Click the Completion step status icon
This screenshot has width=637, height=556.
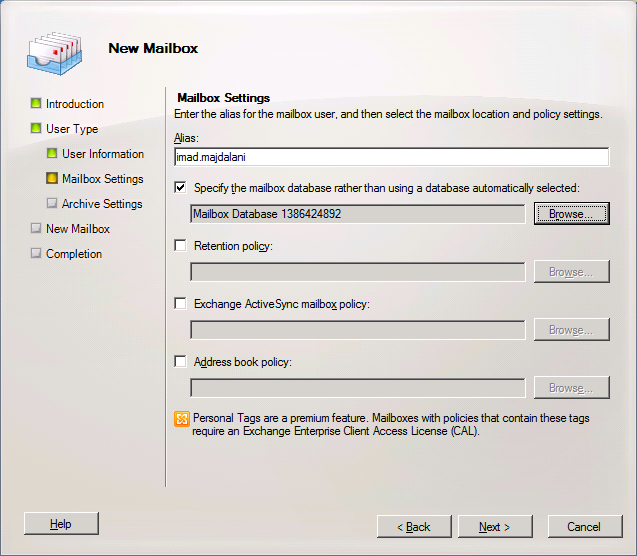tap(36, 254)
